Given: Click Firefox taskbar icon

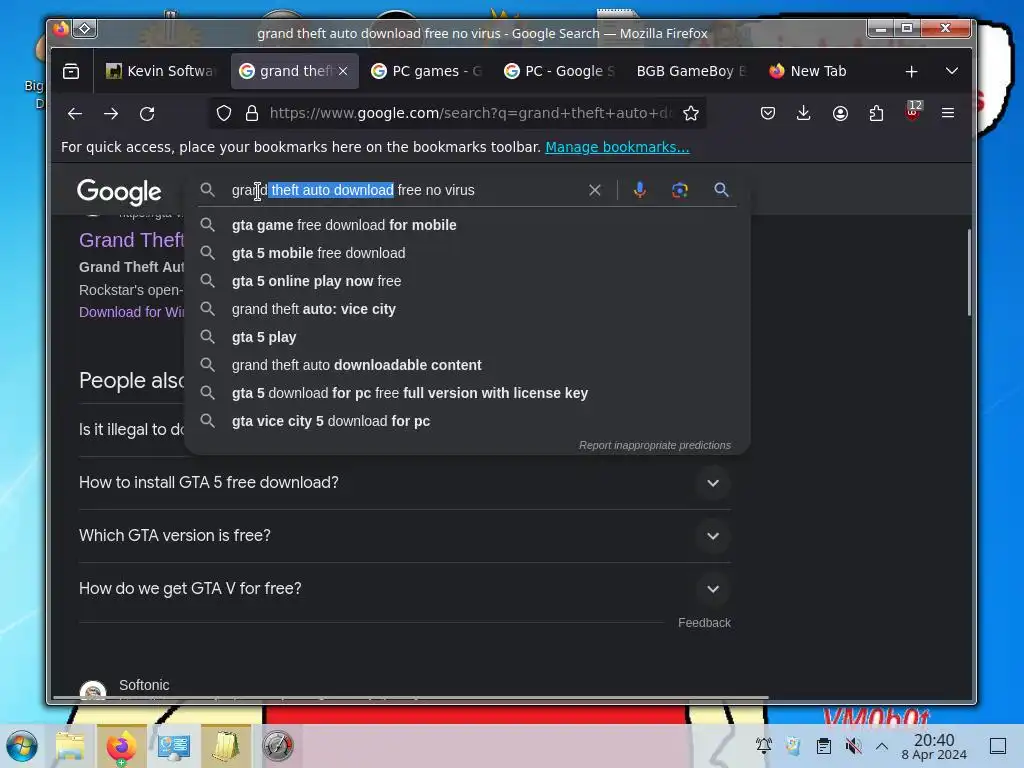Looking at the screenshot, I should (x=121, y=746).
